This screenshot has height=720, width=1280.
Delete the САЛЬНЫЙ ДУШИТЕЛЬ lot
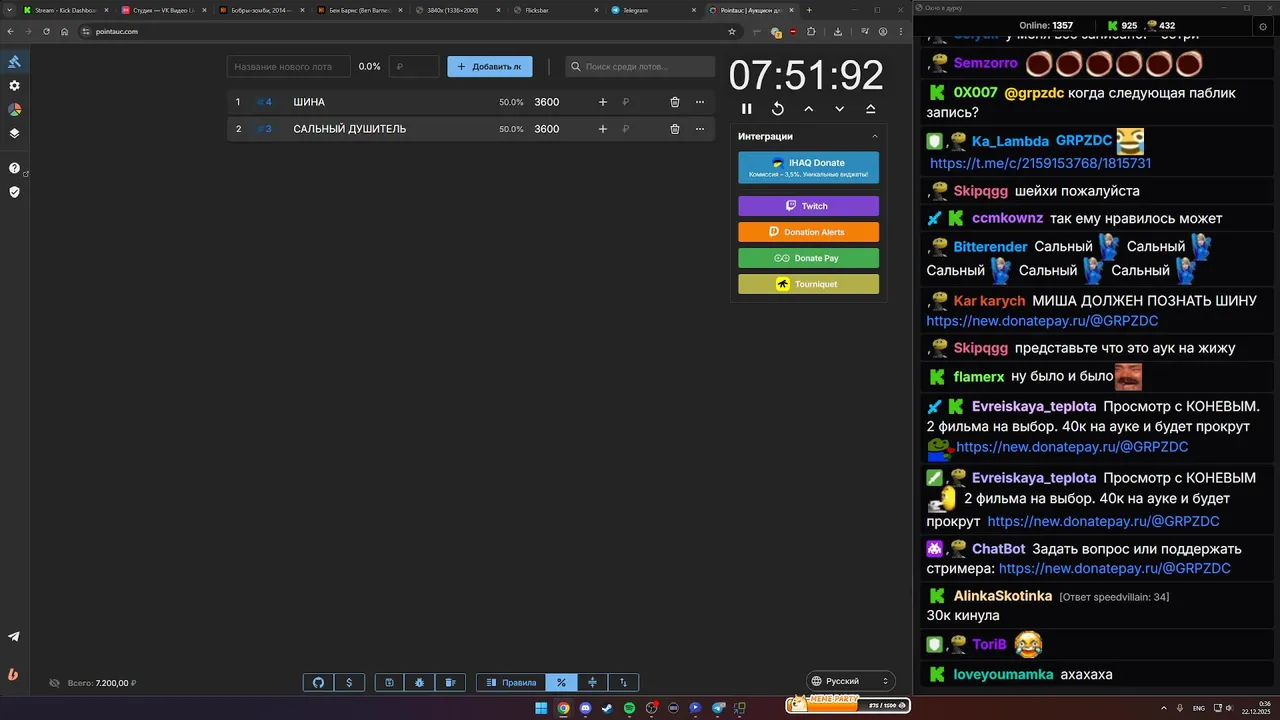(x=675, y=129)
